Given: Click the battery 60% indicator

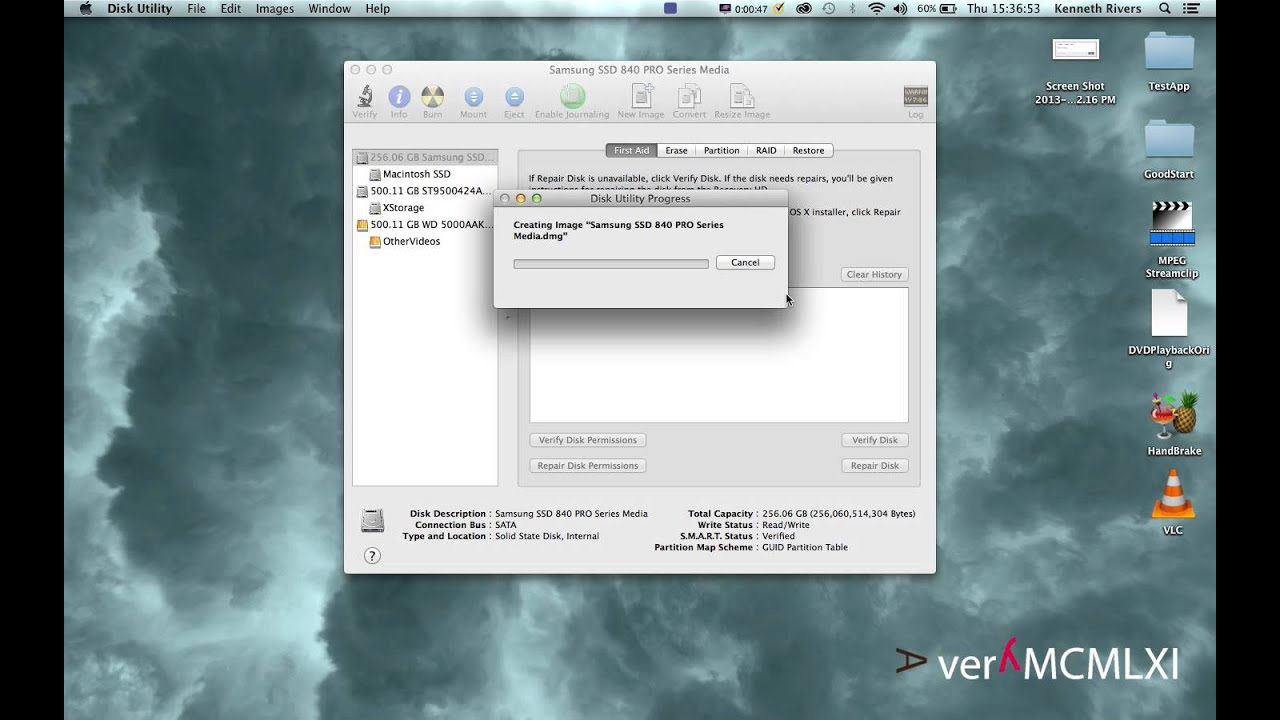Looking at the screenshot, I should [x=937, y=9].
